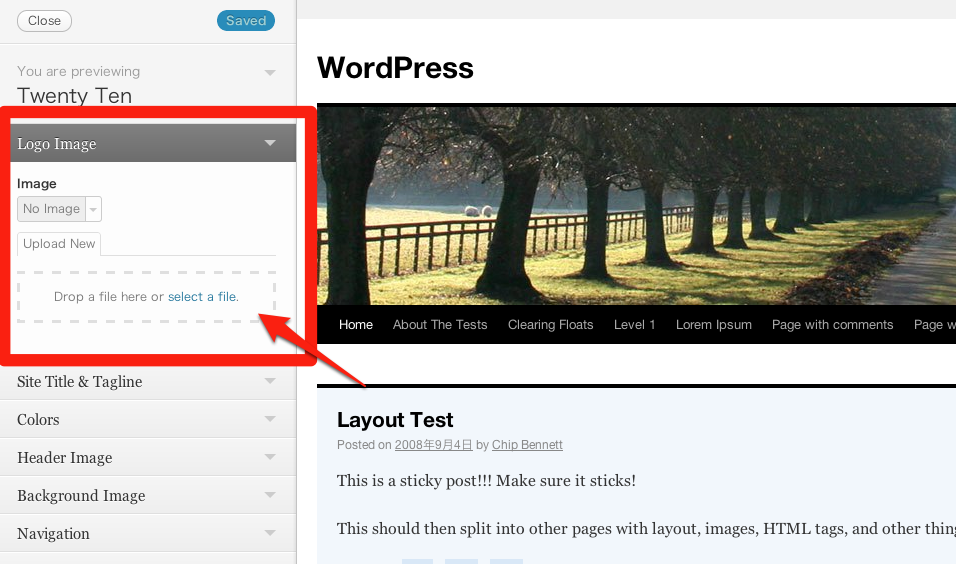Close the theme customizer
The height and width of the screenshot is (564, 956).
pos(45,21)
